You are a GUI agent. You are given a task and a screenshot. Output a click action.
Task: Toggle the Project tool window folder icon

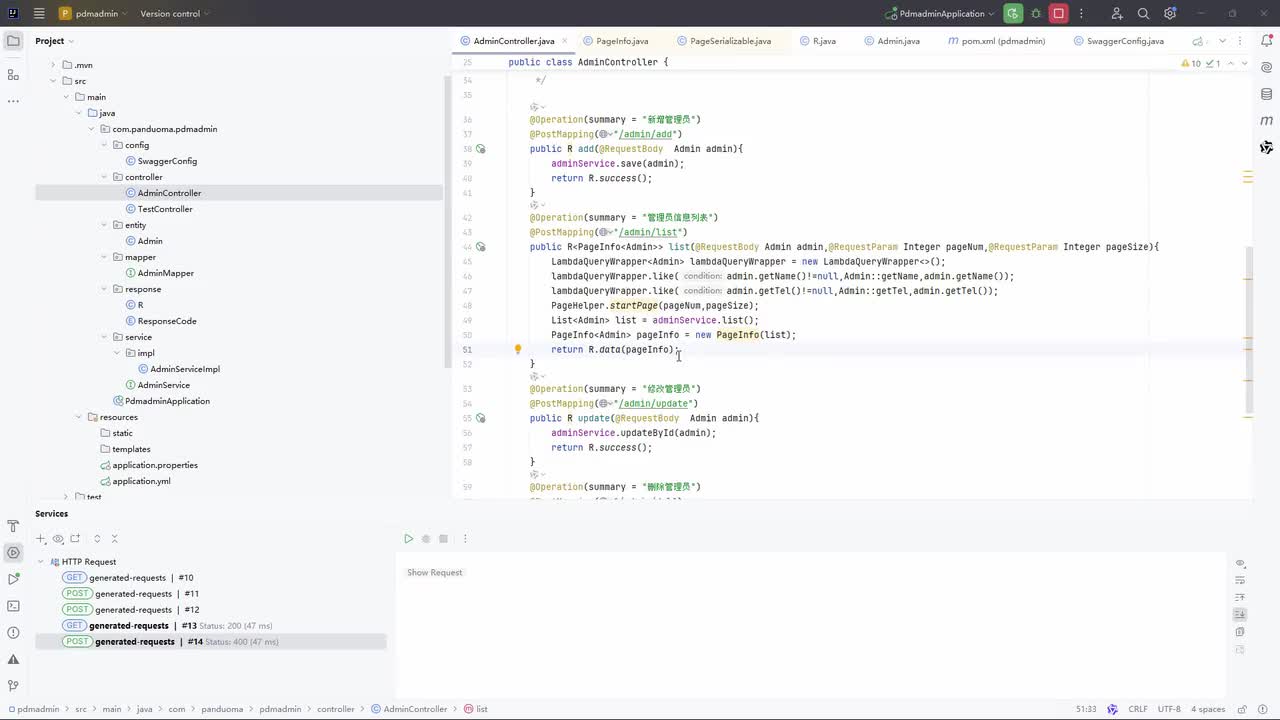pos(13,41)
